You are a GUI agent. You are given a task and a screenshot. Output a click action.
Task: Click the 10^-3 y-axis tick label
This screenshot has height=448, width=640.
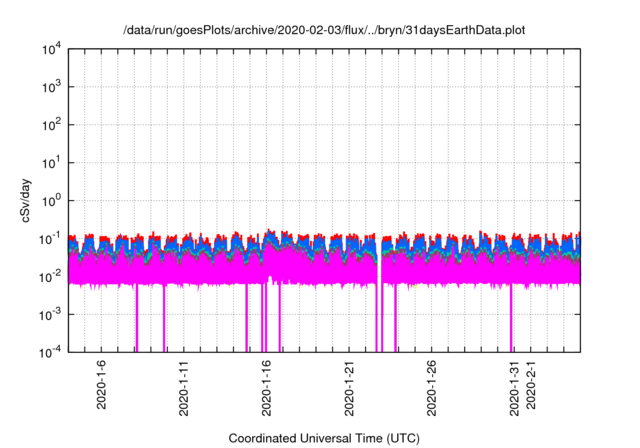(x=50, y=315)
